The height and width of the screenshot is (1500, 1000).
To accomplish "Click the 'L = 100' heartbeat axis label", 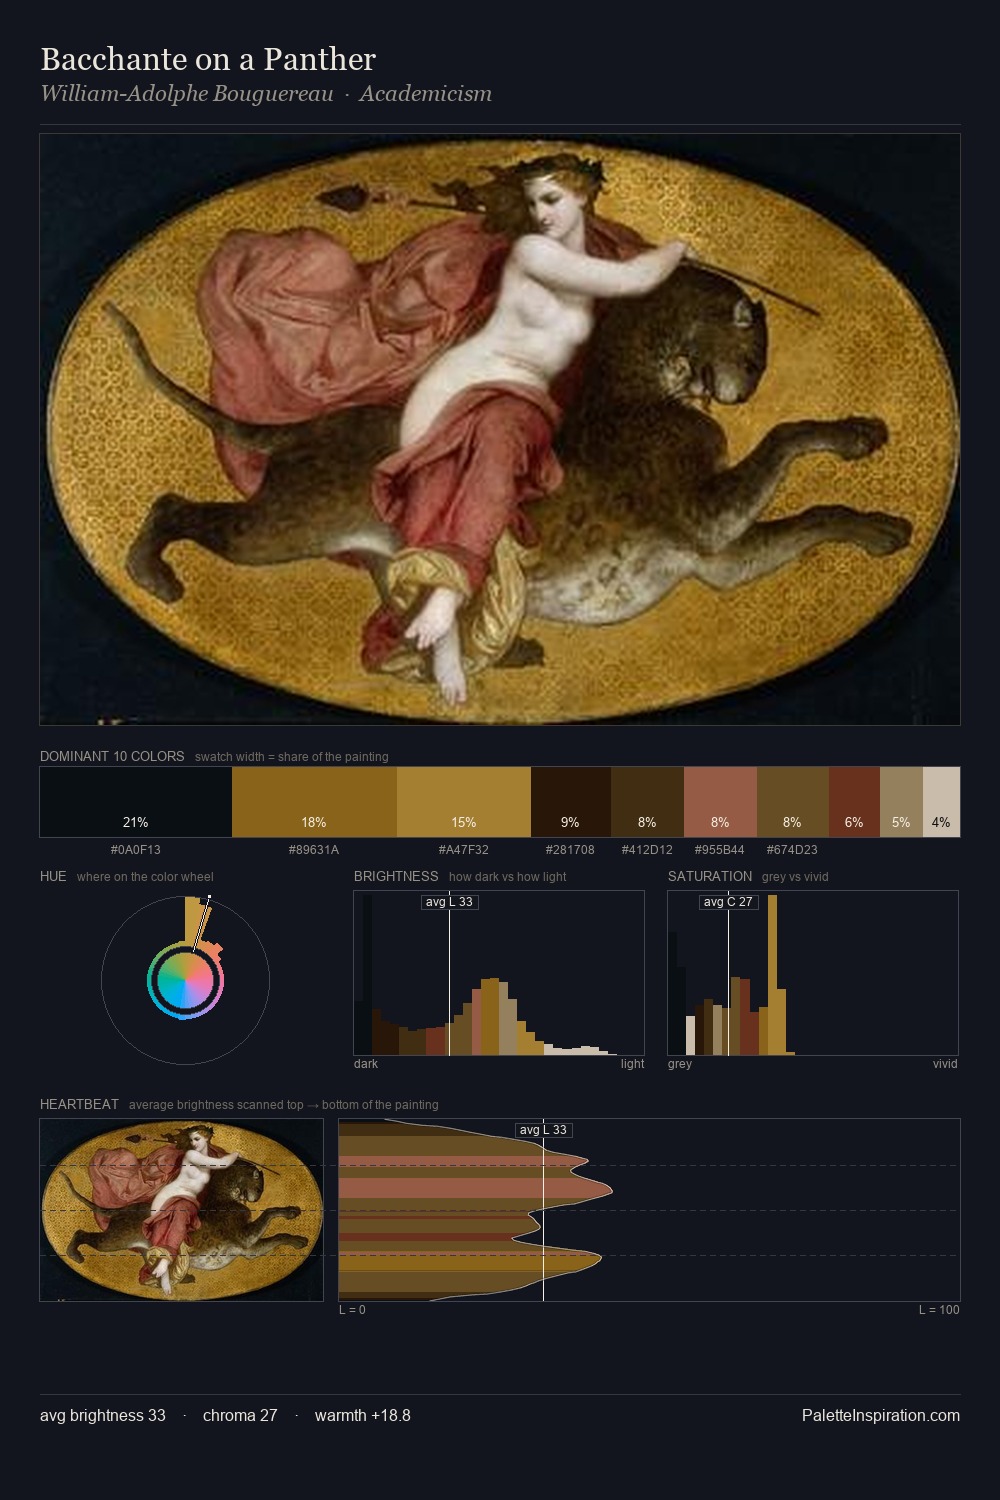I will (x=939, y=1310).
